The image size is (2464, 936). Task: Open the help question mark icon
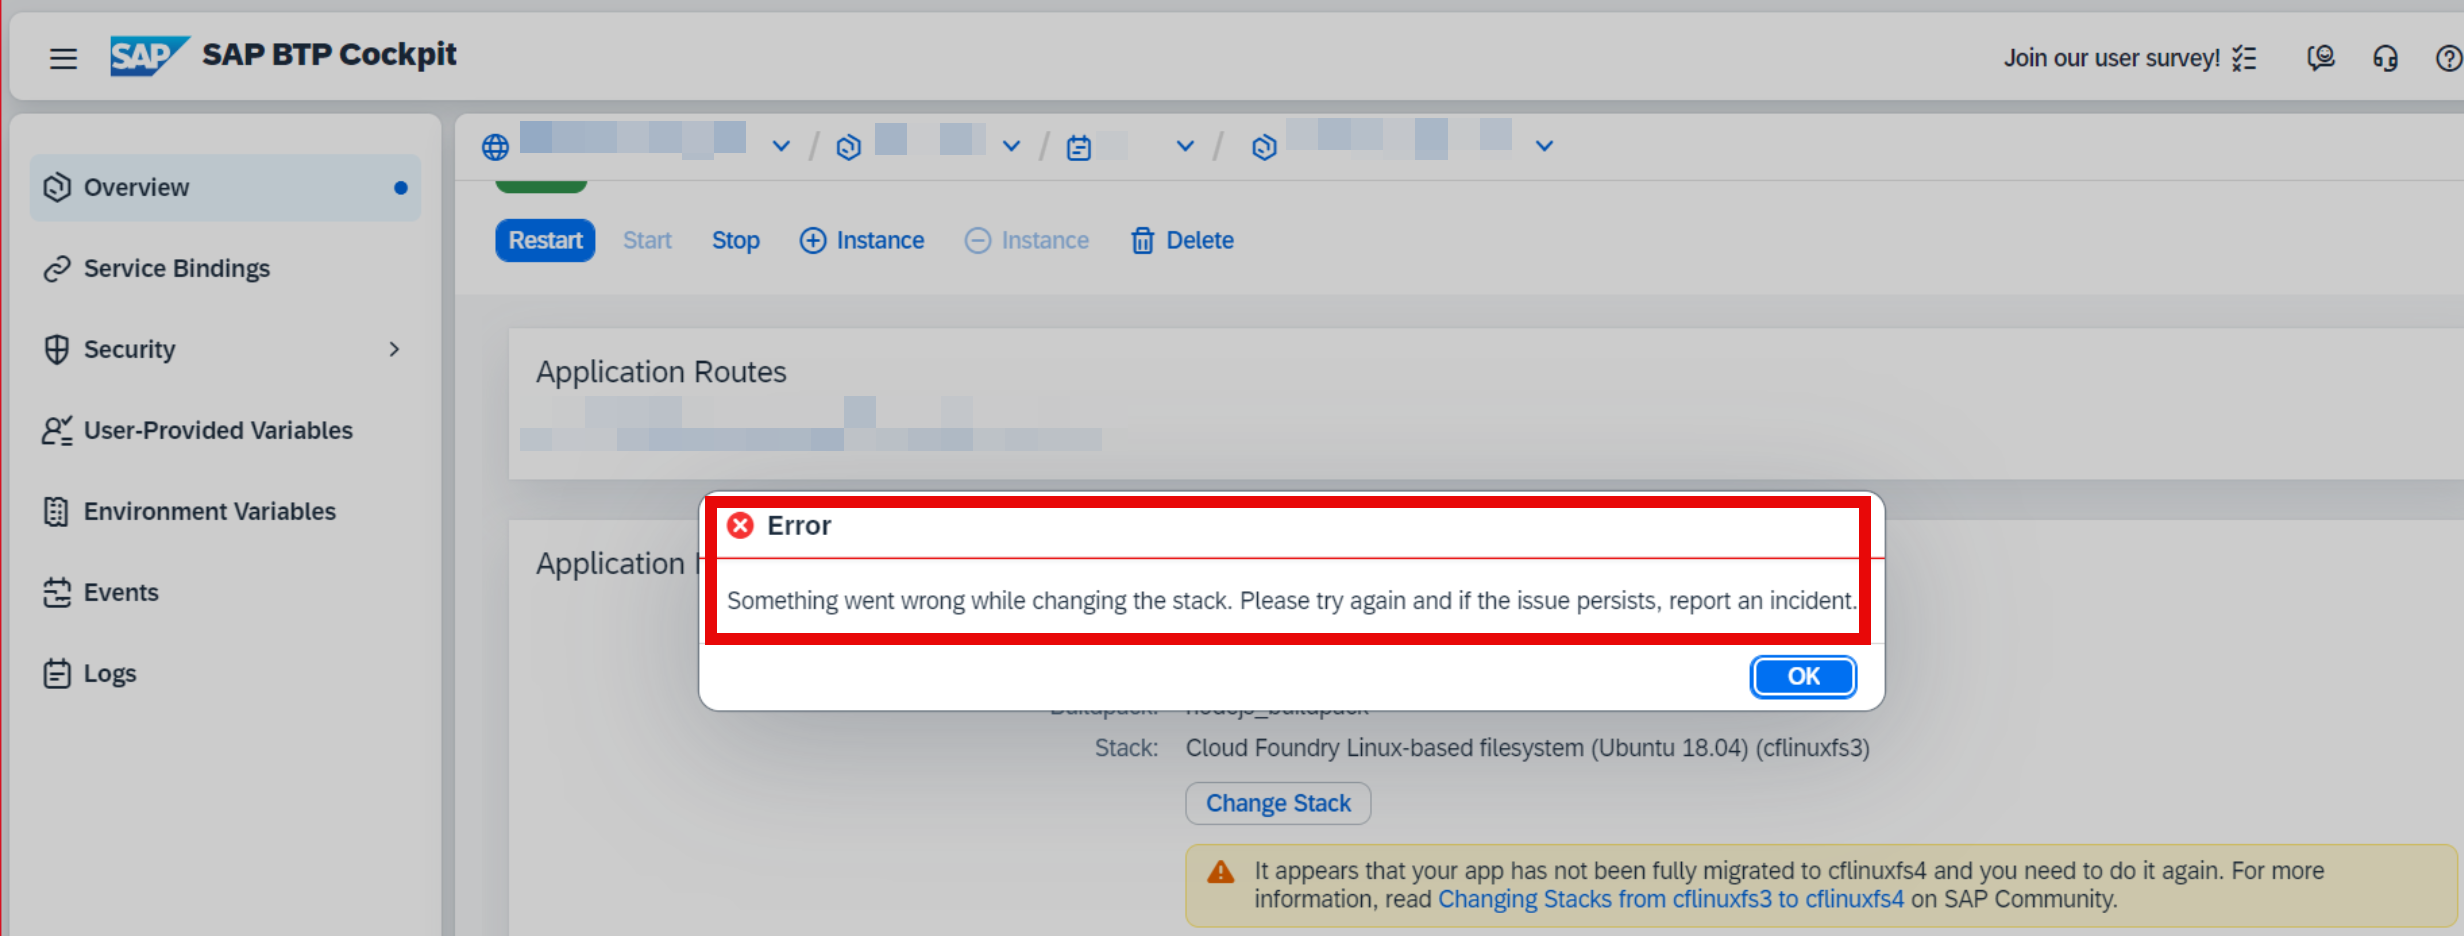pyautogui.click(x=2448, y=58)
